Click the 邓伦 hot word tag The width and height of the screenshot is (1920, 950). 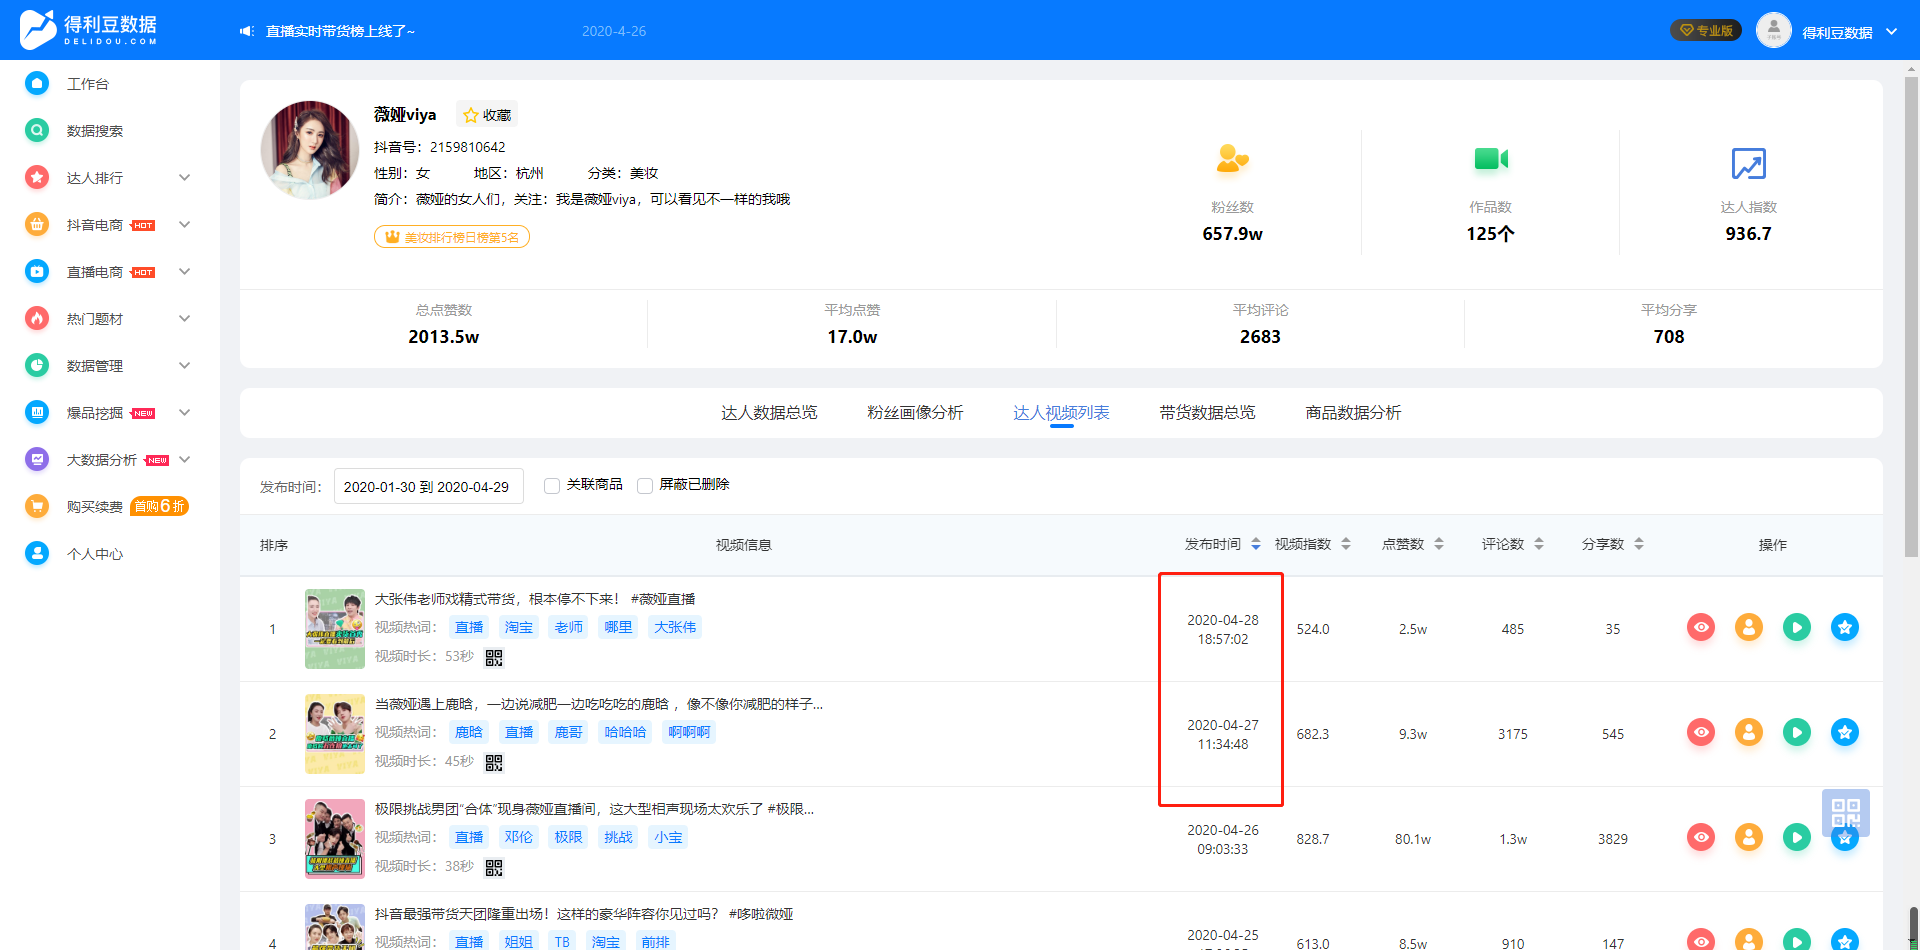click(x=519, y=837)
